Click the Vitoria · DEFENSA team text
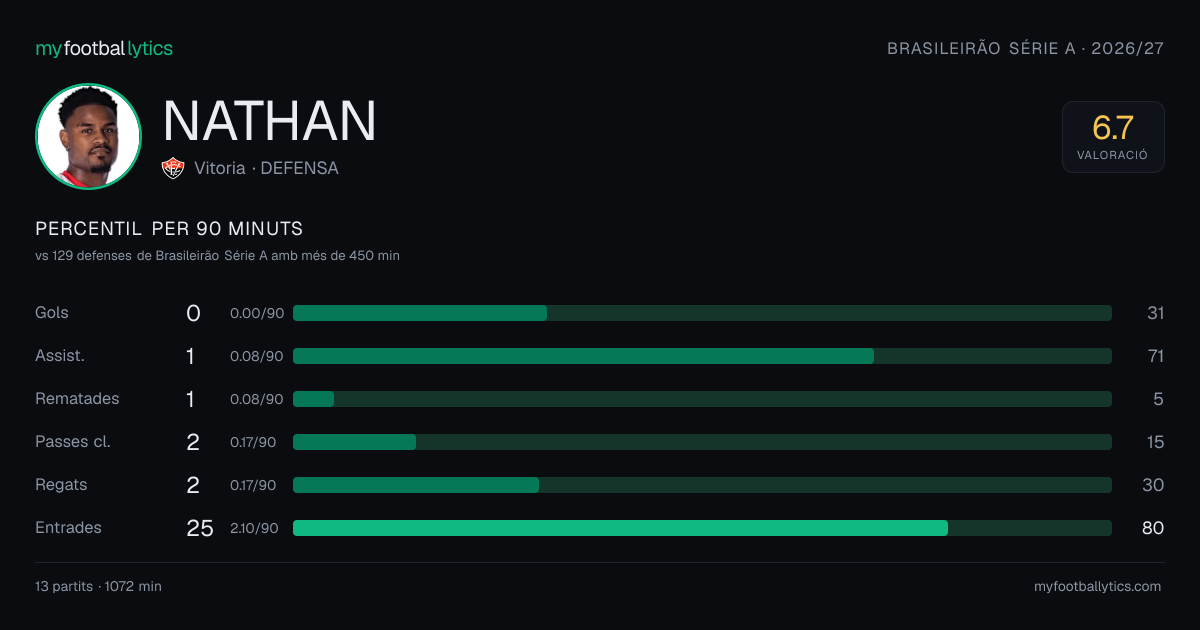 point(266,168)
